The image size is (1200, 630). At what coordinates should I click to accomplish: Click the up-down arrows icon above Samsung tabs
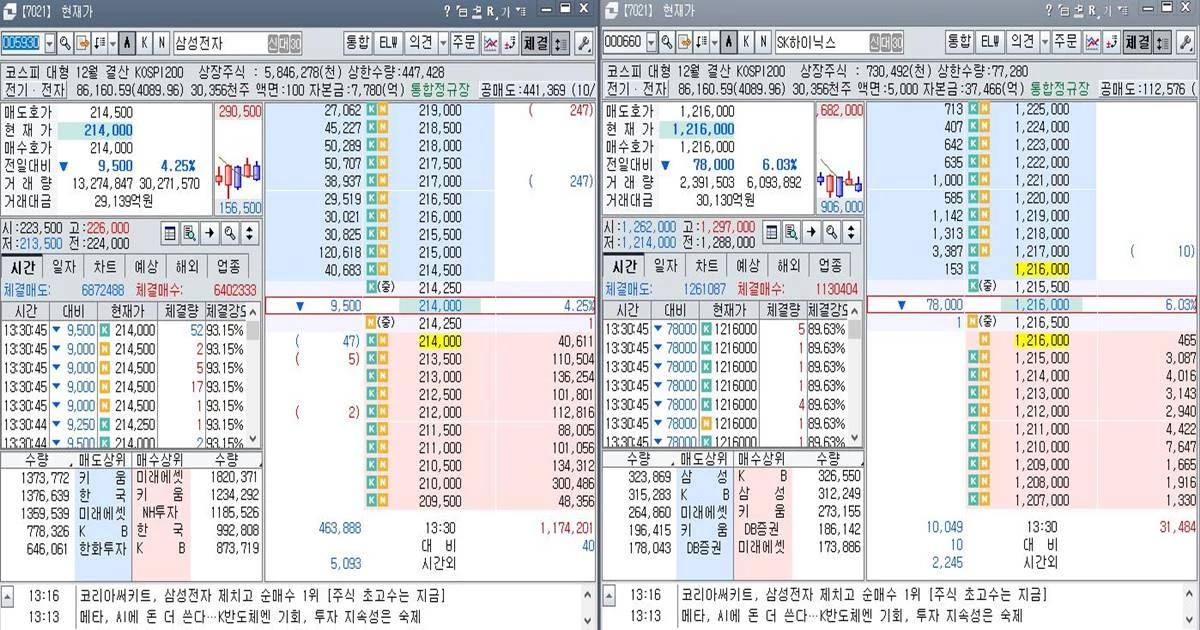249,233
